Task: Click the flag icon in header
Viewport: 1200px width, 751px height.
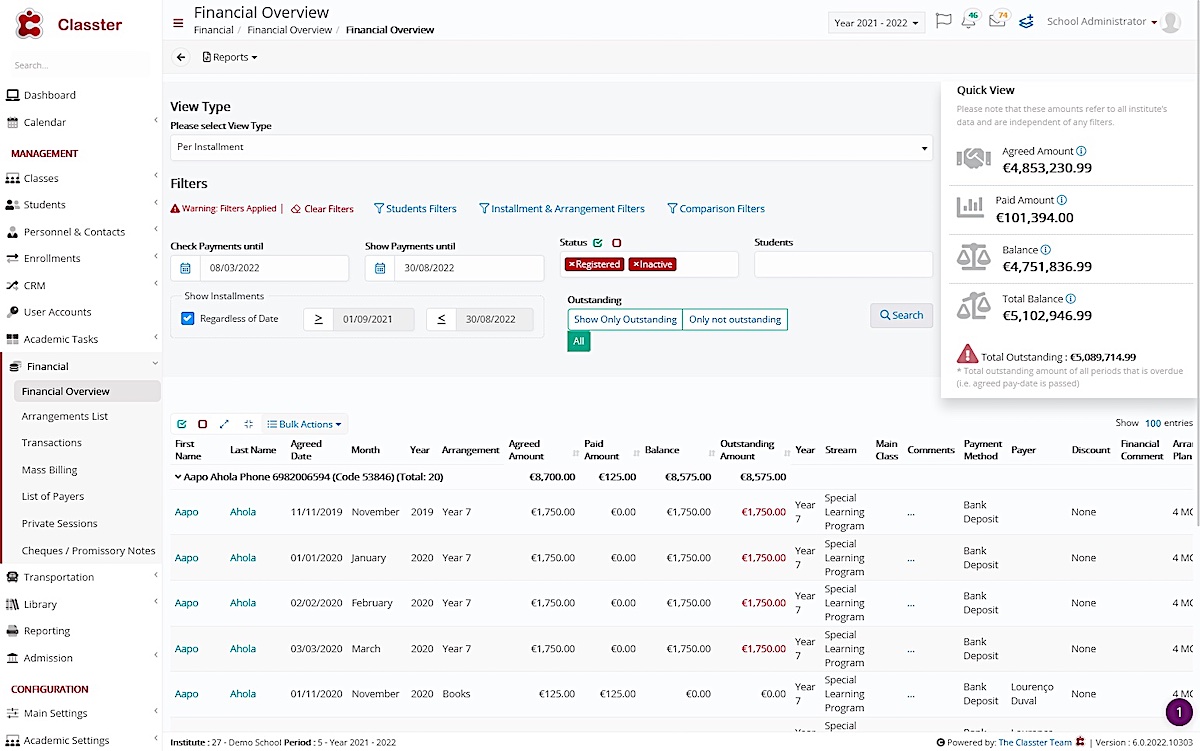Action: 943,21
